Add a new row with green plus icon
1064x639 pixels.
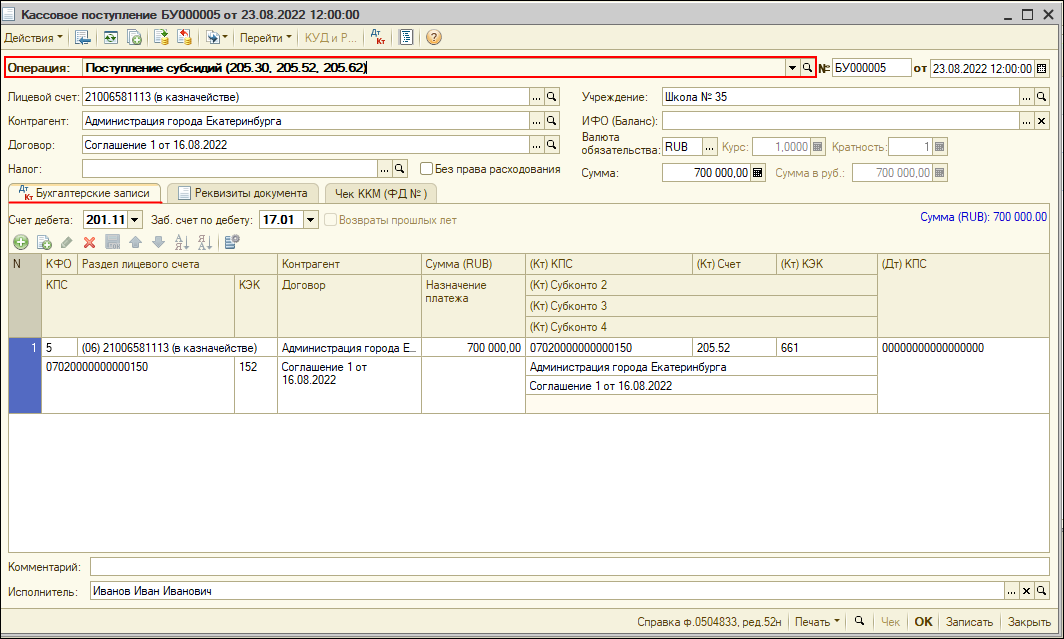(x=21, y=242)
